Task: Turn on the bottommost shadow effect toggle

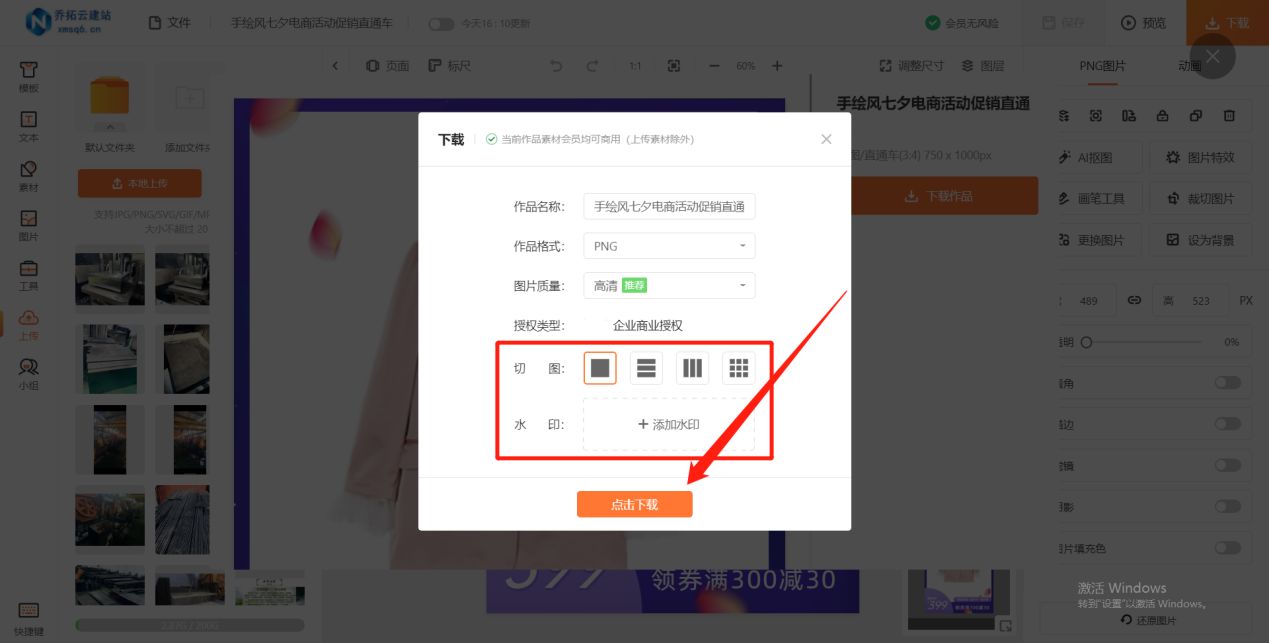Action: coord(1227,507)
